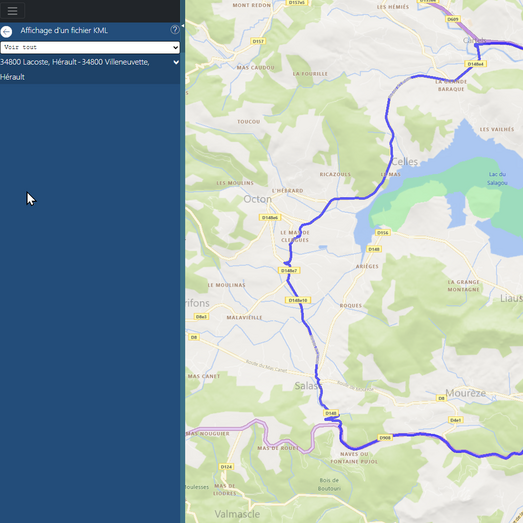Click the D956 road shield by the lake
The image size is (523, 523).
(x=383, y=232)
